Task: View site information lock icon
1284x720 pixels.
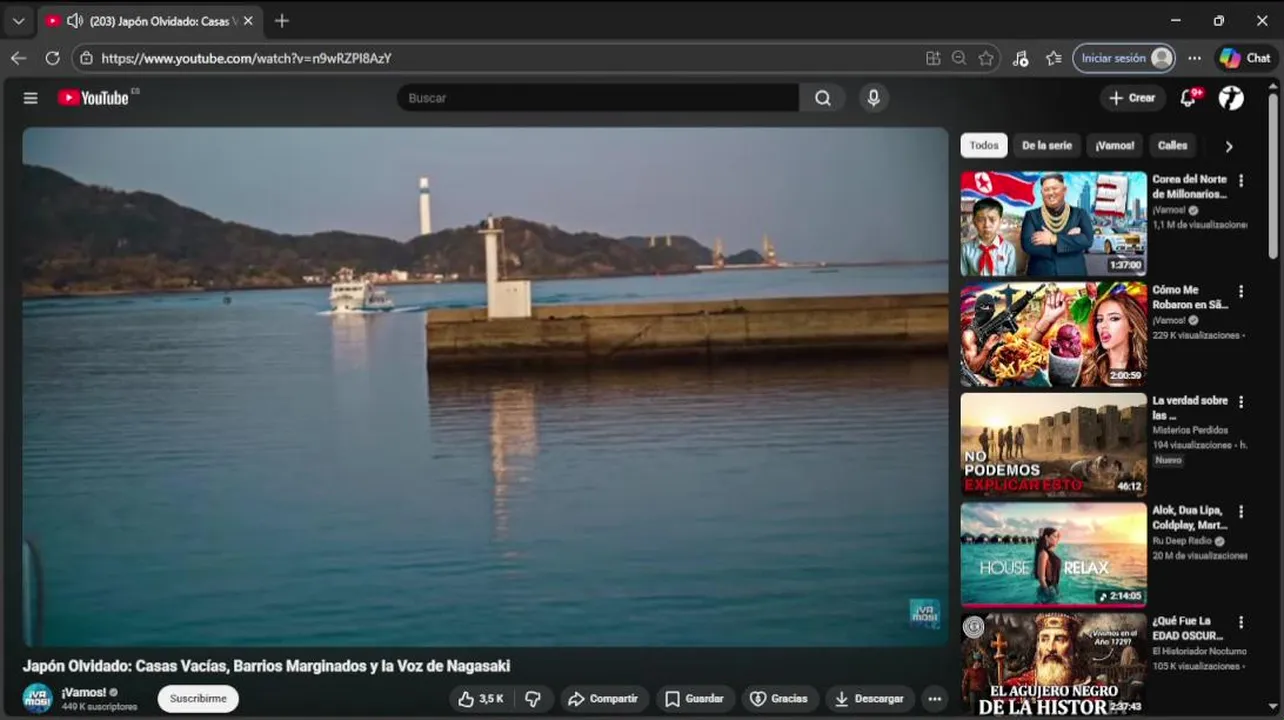Action: [x=86, y=58]
